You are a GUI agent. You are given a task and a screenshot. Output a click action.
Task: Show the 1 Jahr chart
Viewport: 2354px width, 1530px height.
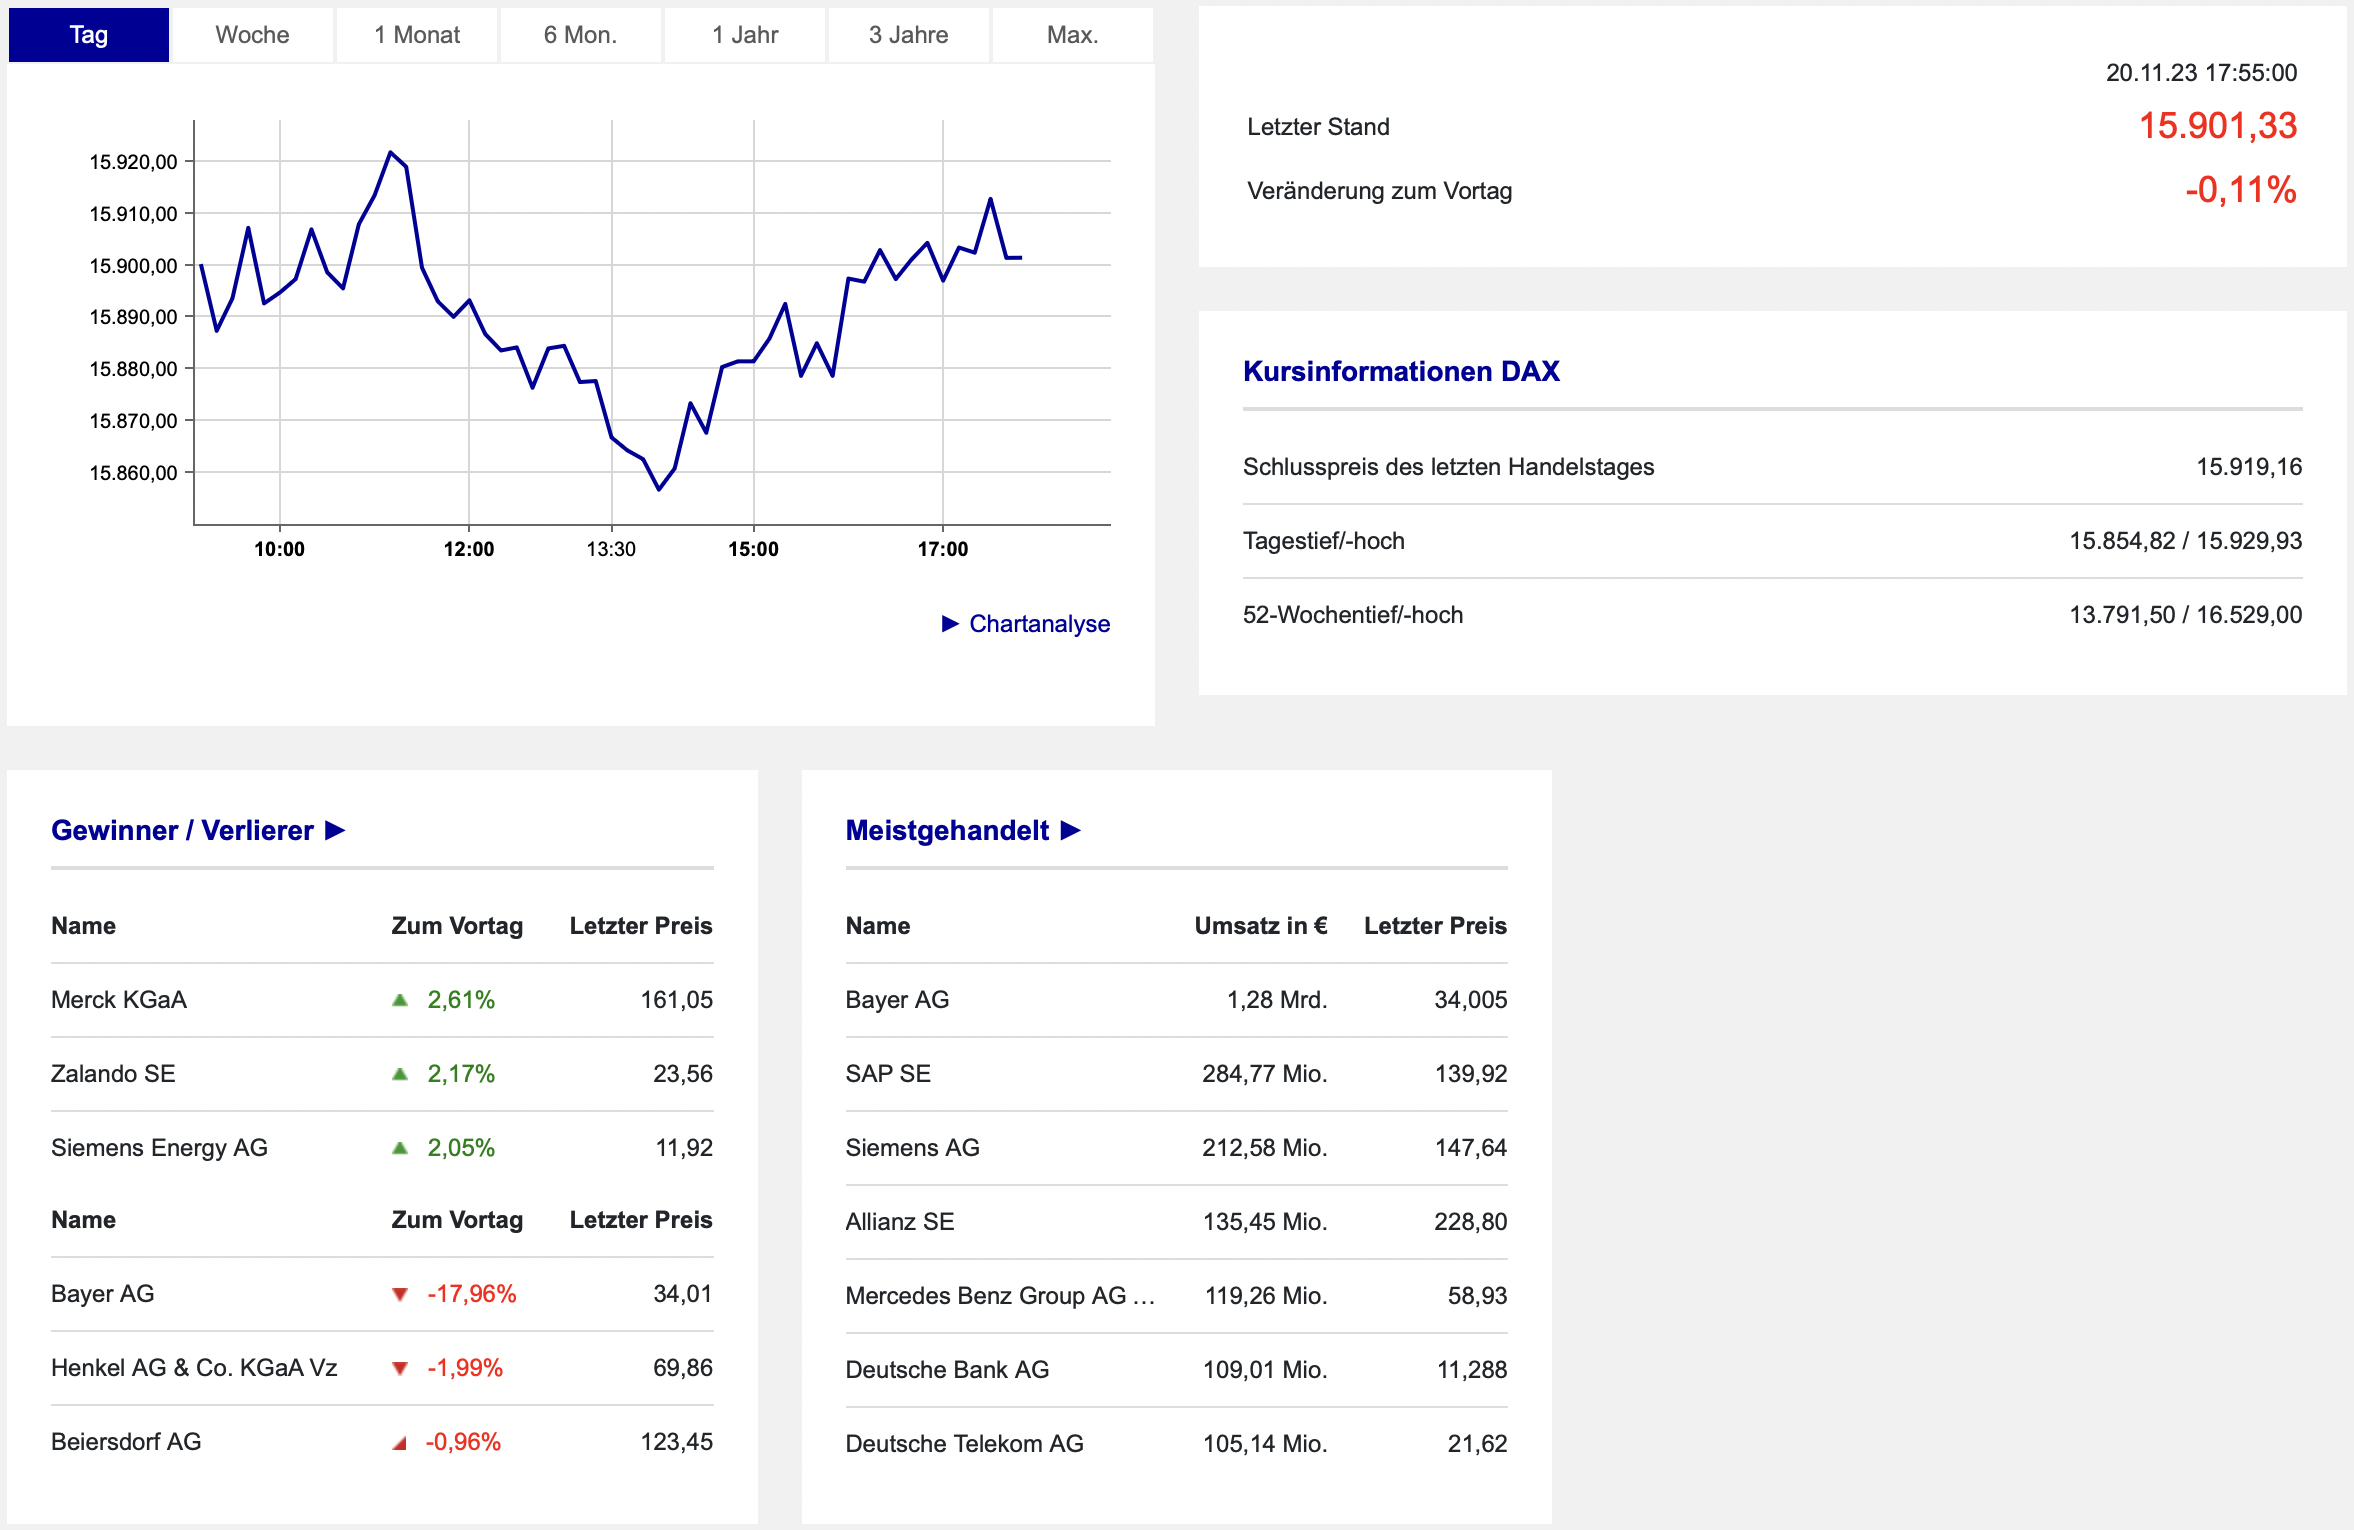pos(745,35)
